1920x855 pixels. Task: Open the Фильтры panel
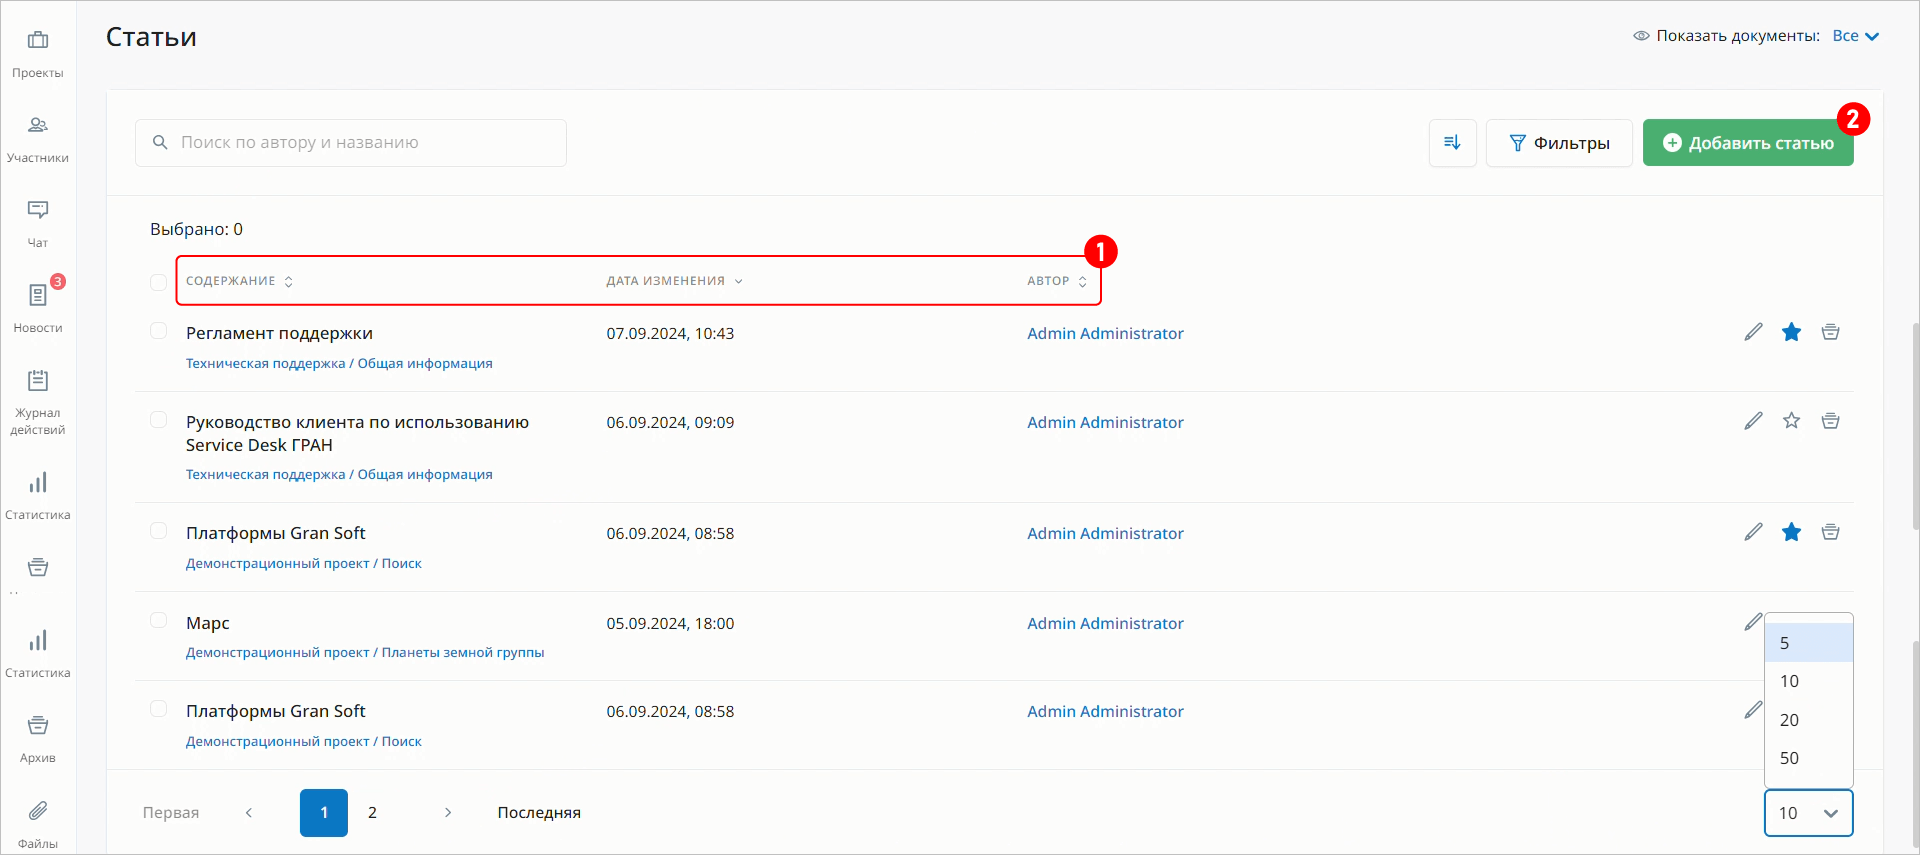[x=1559, y=143]
